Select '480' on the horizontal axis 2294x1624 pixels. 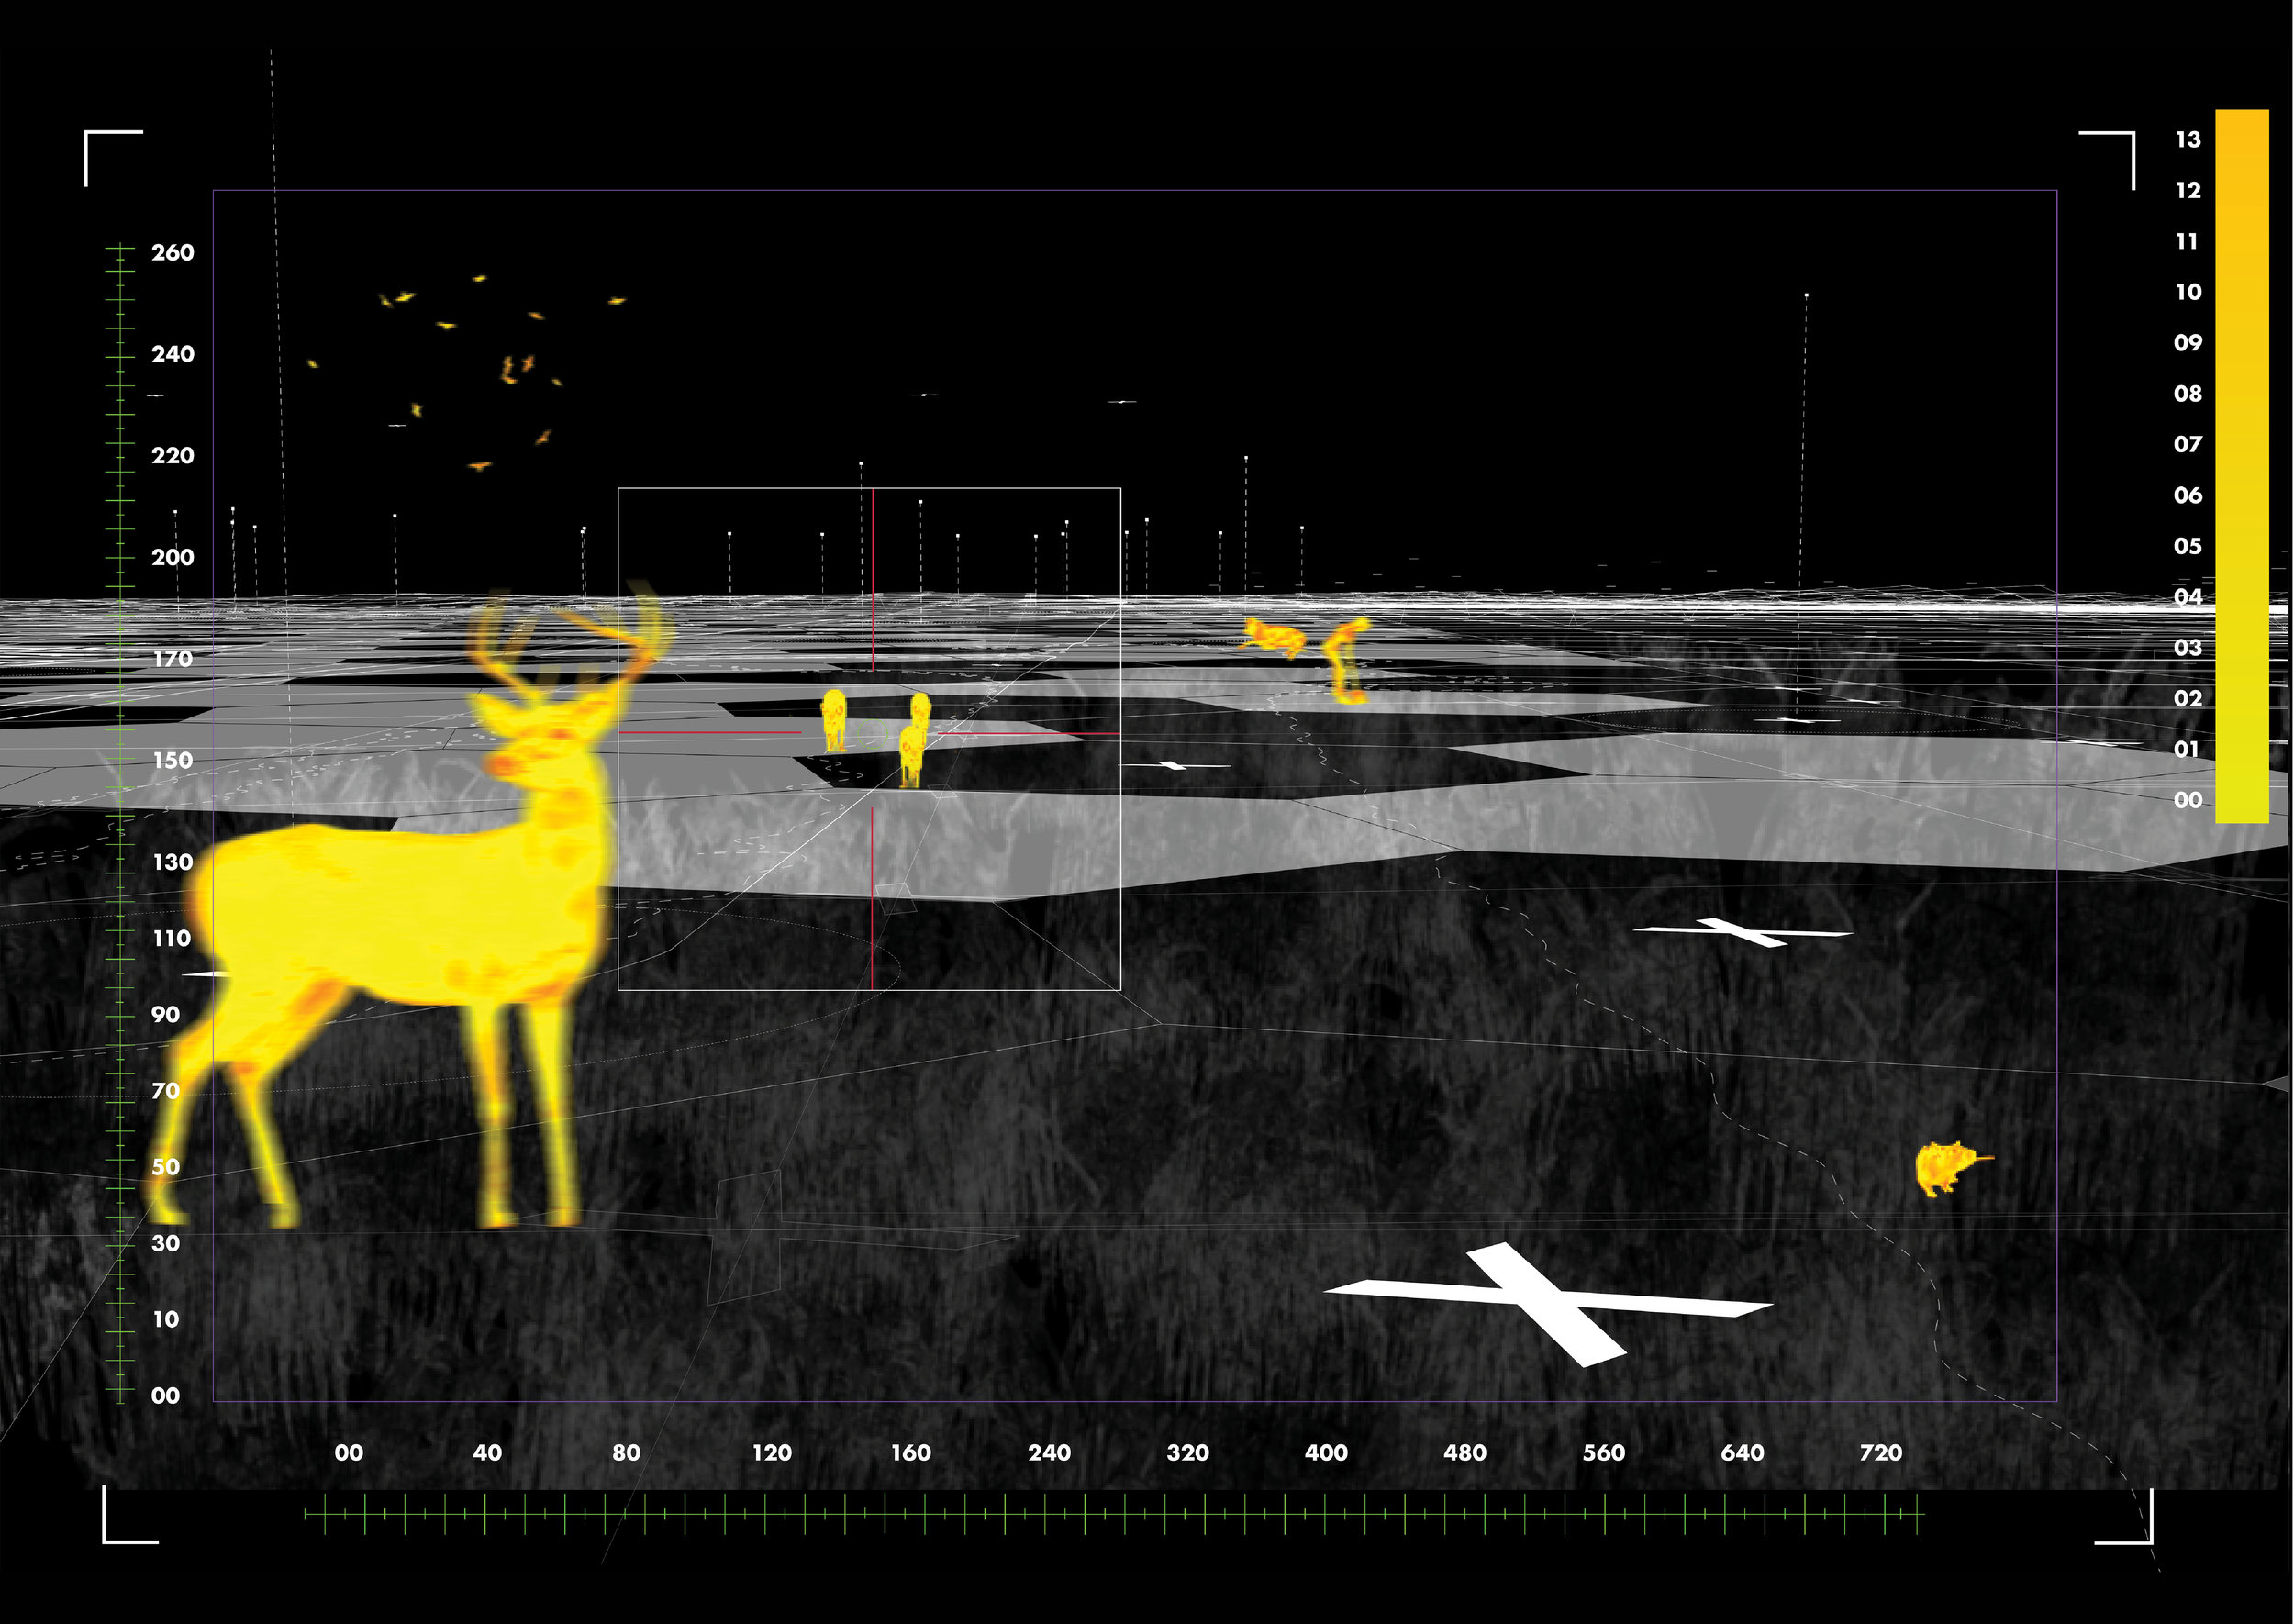[x=1465, y=1453]
